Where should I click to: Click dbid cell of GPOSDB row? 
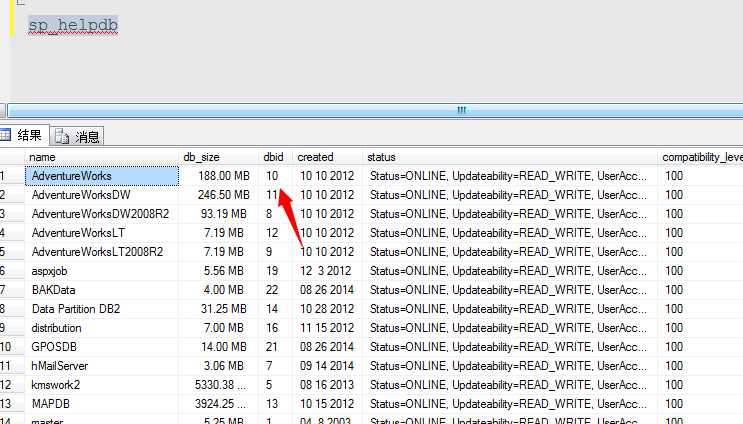275,347
